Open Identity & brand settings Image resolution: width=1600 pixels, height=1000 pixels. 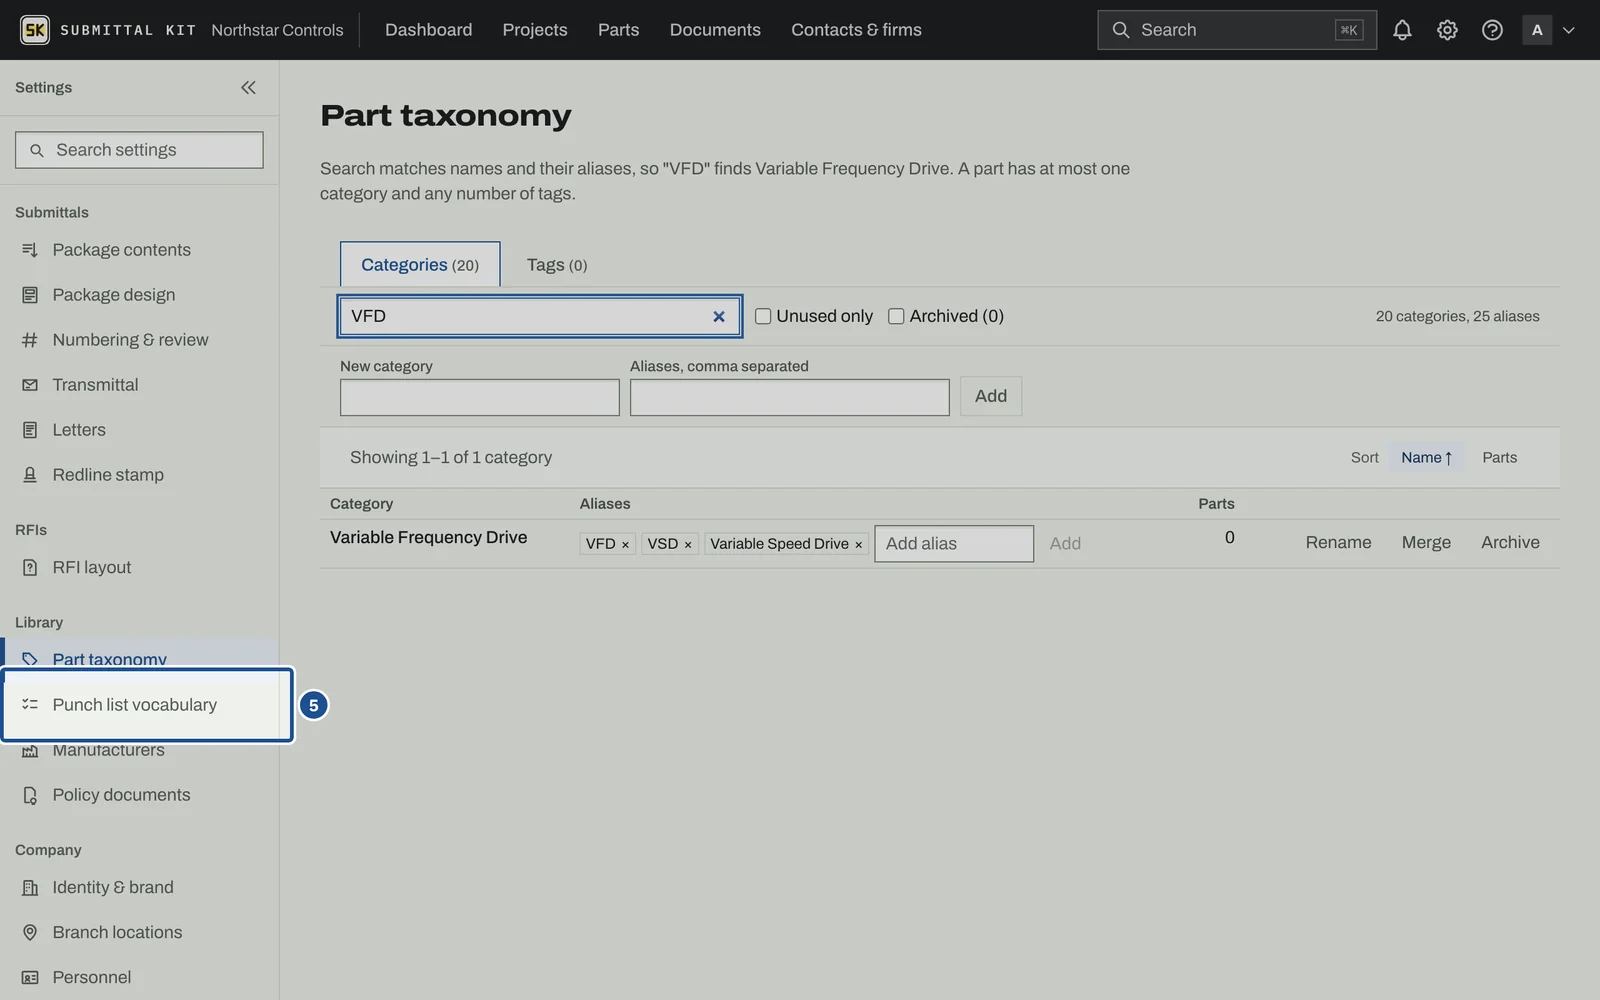click(x=139, y=887)
